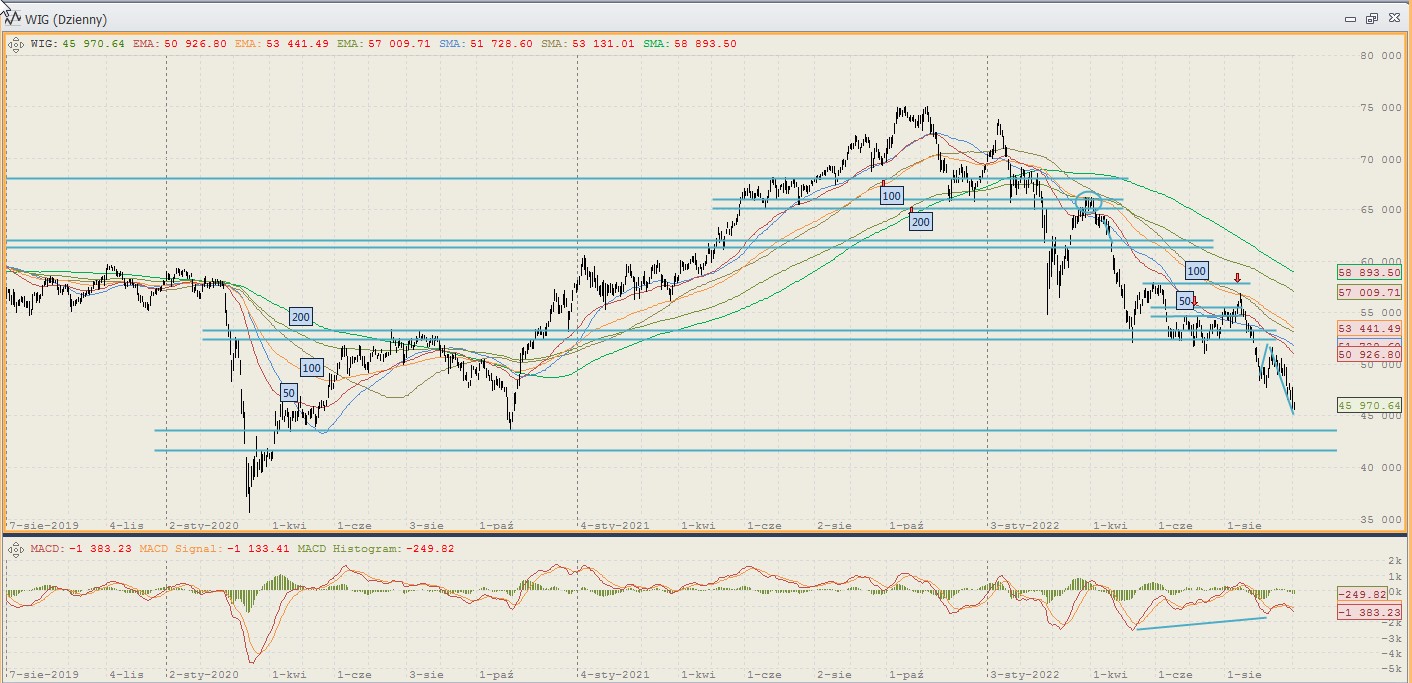The image size is (1412, 683).
Task: Select the blue circle annotation near 65 000
Action: pos(1088,201)
